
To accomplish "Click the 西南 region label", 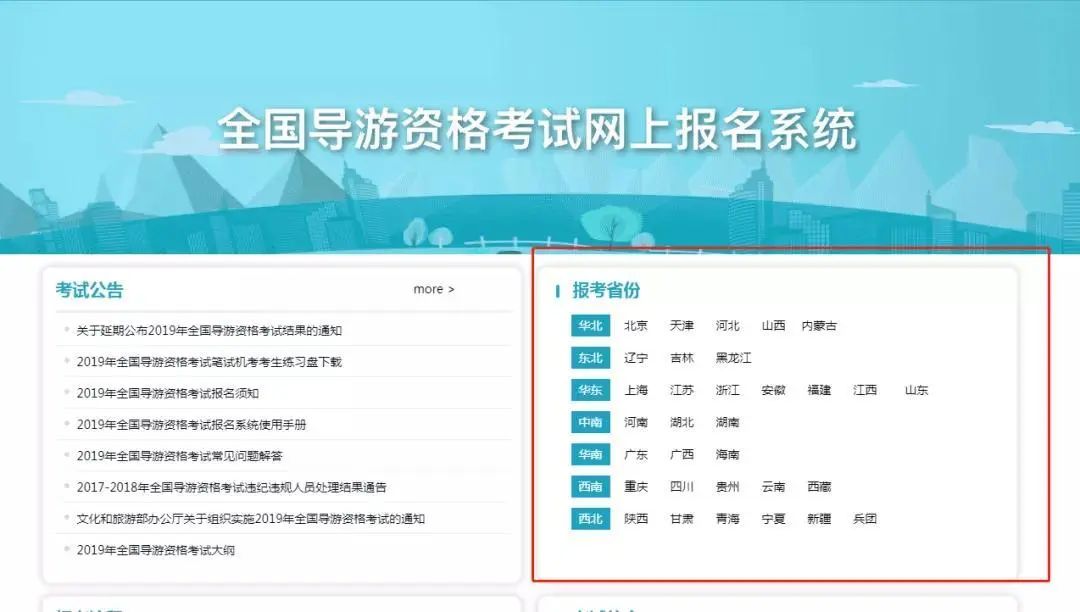I will point(590,487).
